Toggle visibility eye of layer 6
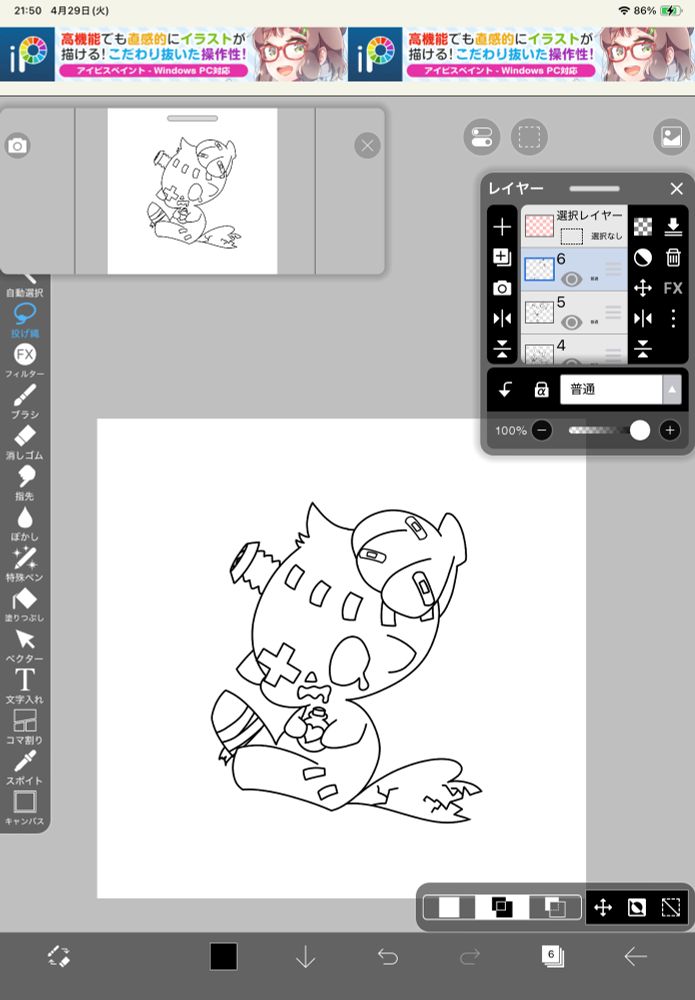The height and width of the screenshot is (1000, 695). pos(571,279)
